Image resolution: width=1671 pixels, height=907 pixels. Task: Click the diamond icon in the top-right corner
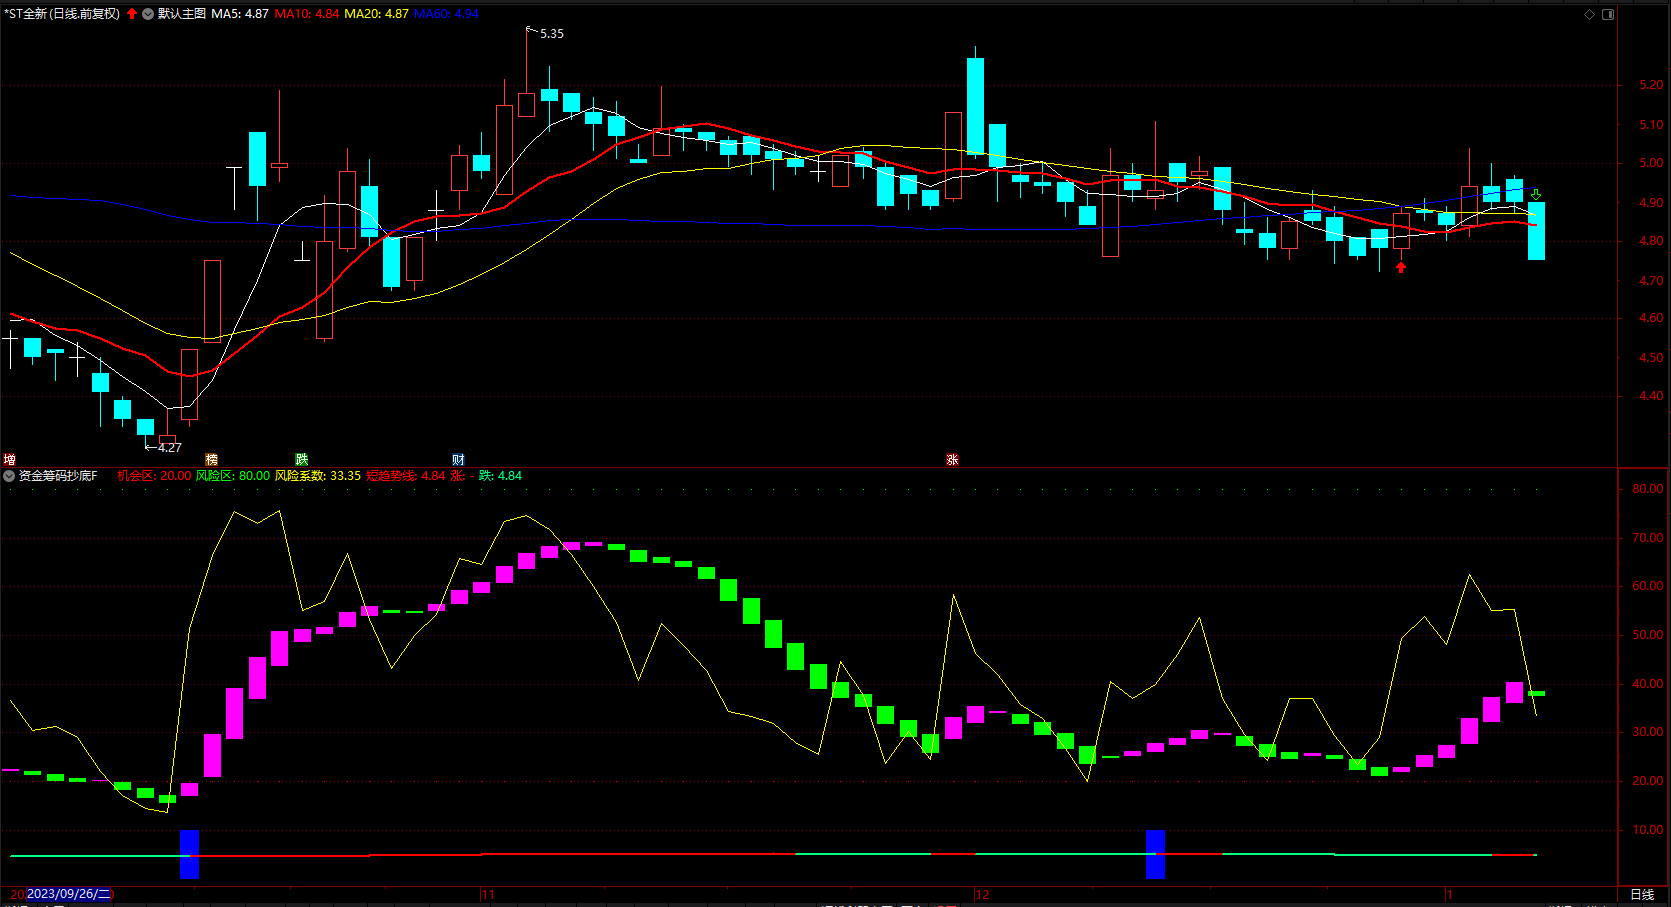point(1589,14)
